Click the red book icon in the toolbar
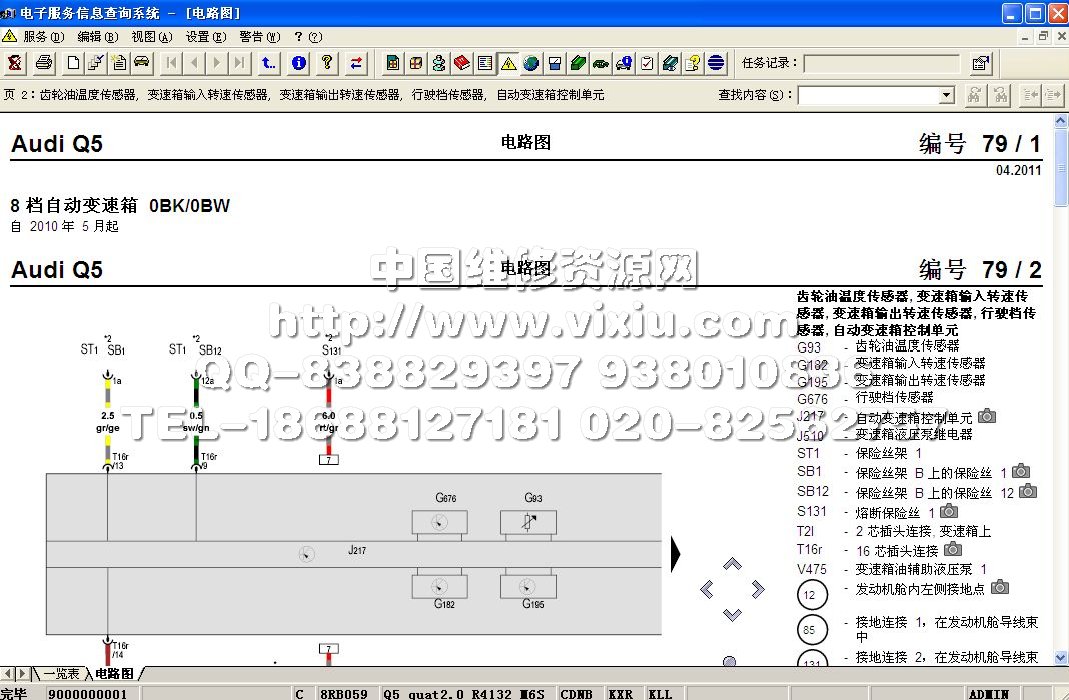 pos(461,63)
